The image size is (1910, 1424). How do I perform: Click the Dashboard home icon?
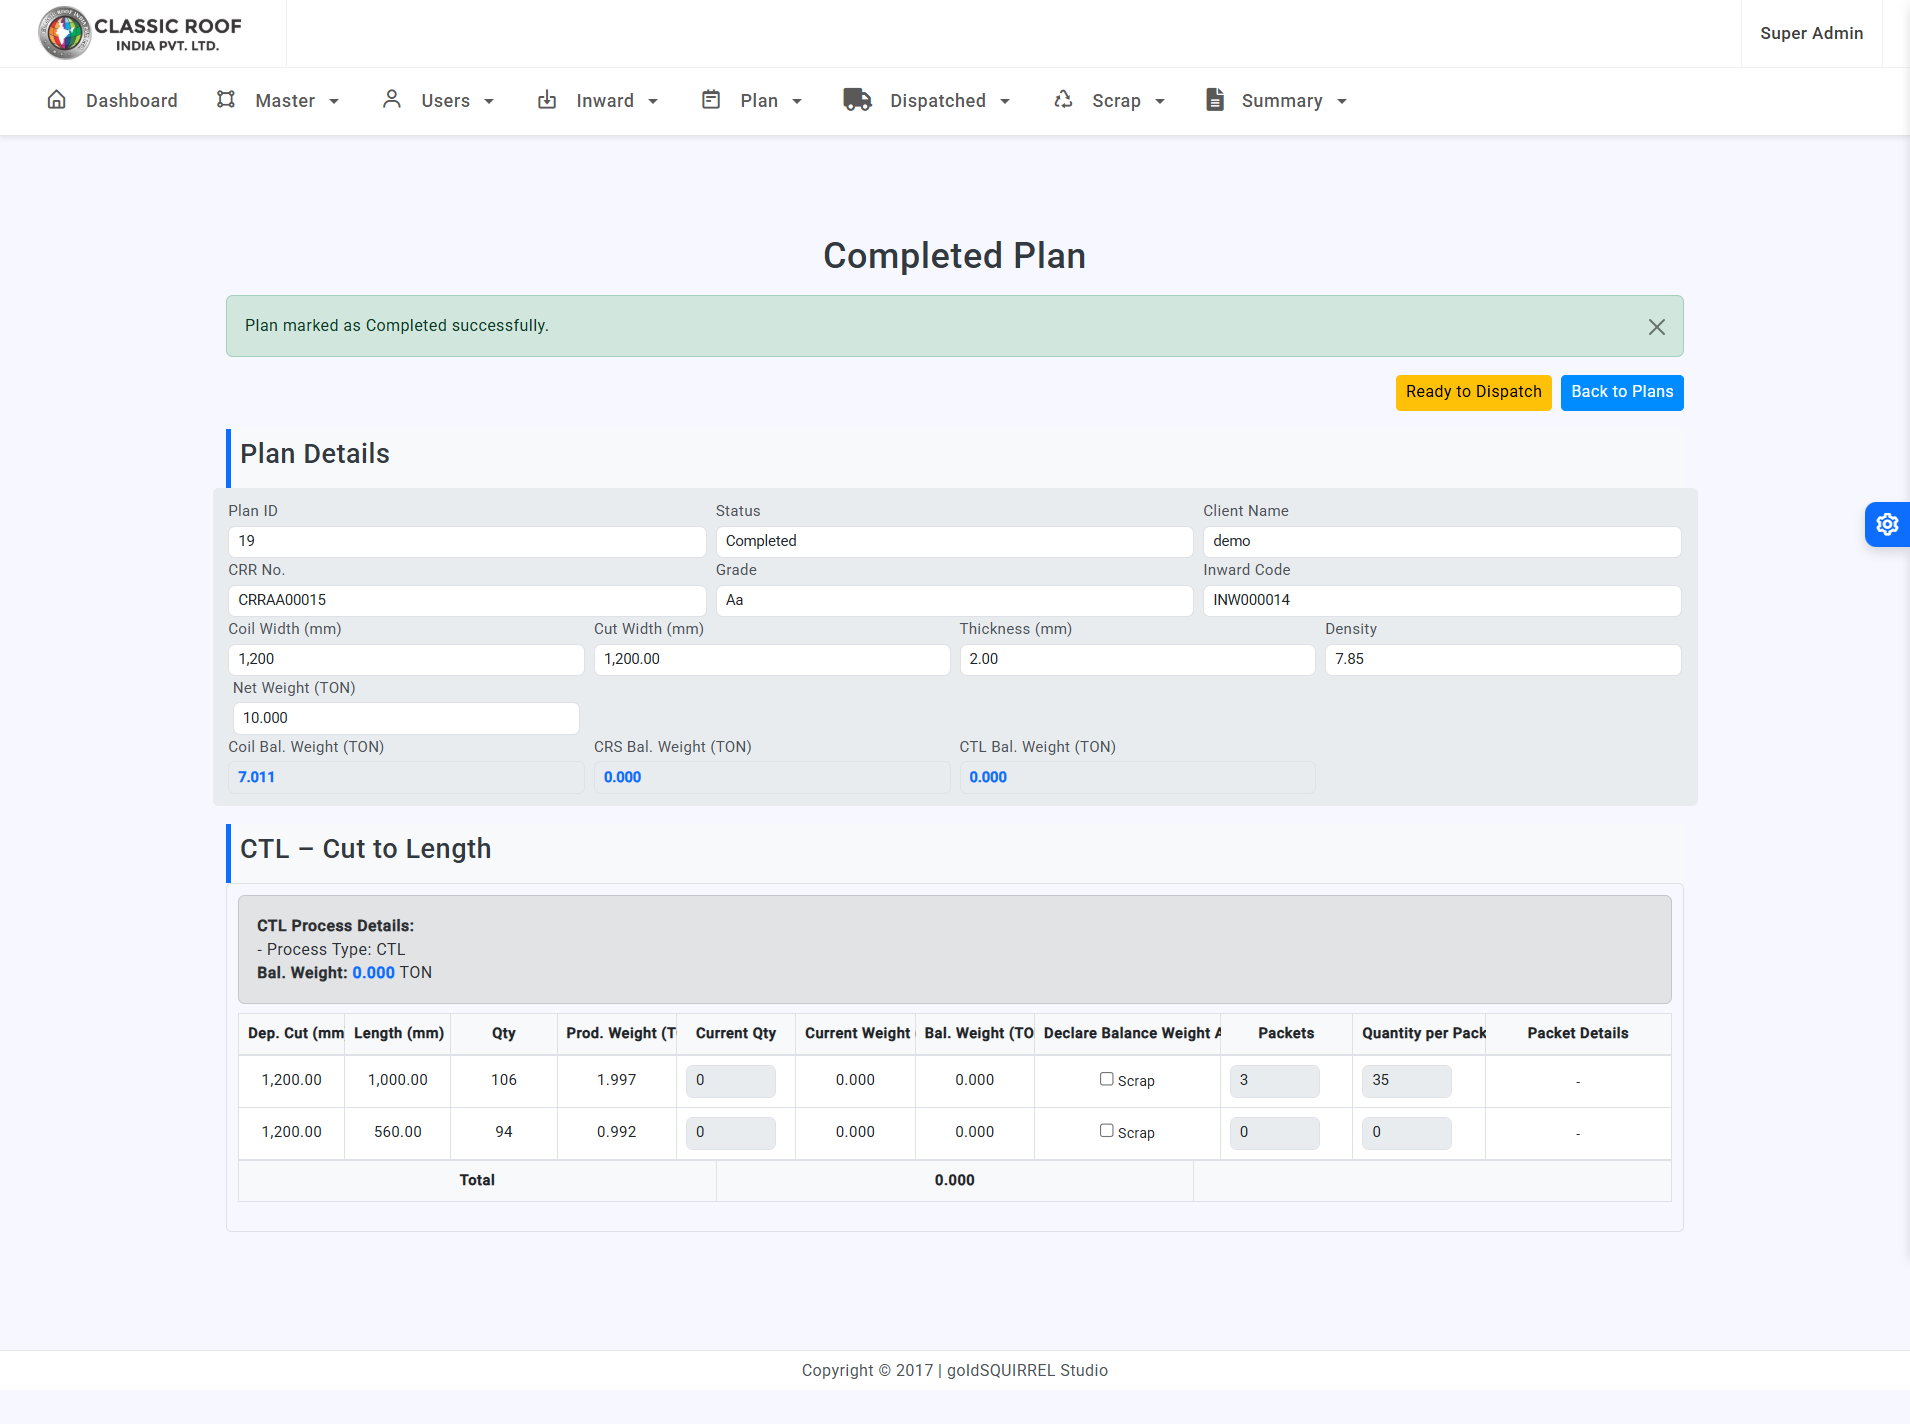click(57, 100)
